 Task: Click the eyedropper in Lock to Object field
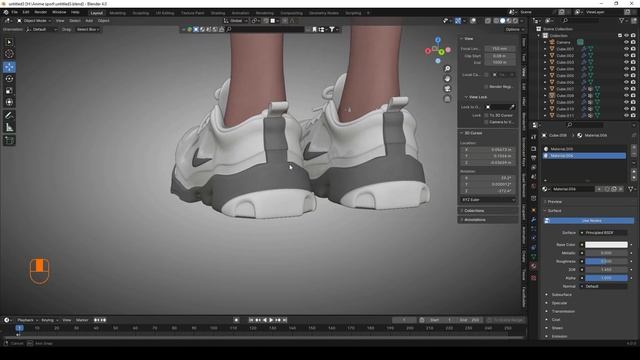[x=512, y=107]
